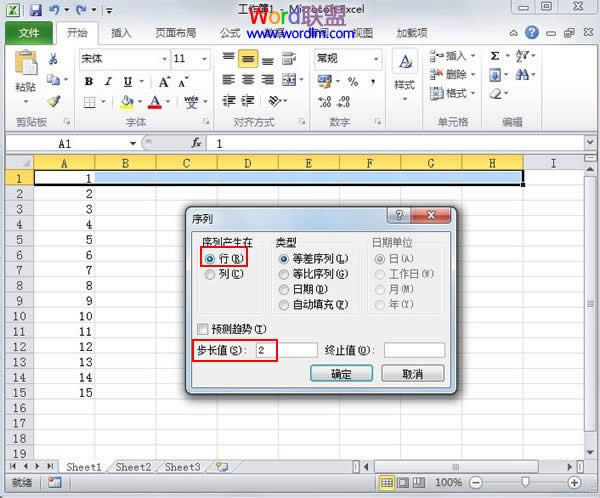Select 等差序列(L) linear series type
The image size is (600, 498).
click(284, 259)
